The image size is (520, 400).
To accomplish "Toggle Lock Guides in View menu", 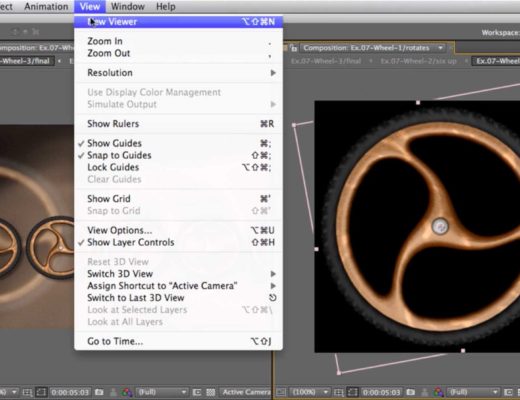I will (179, 167).
